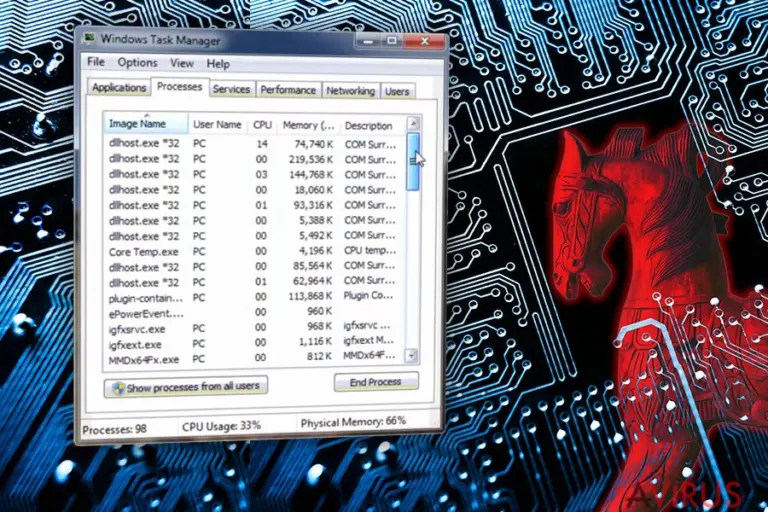Open the Options menu
Viewport: 768px width, 512px height.
click(x=137, y=63)
